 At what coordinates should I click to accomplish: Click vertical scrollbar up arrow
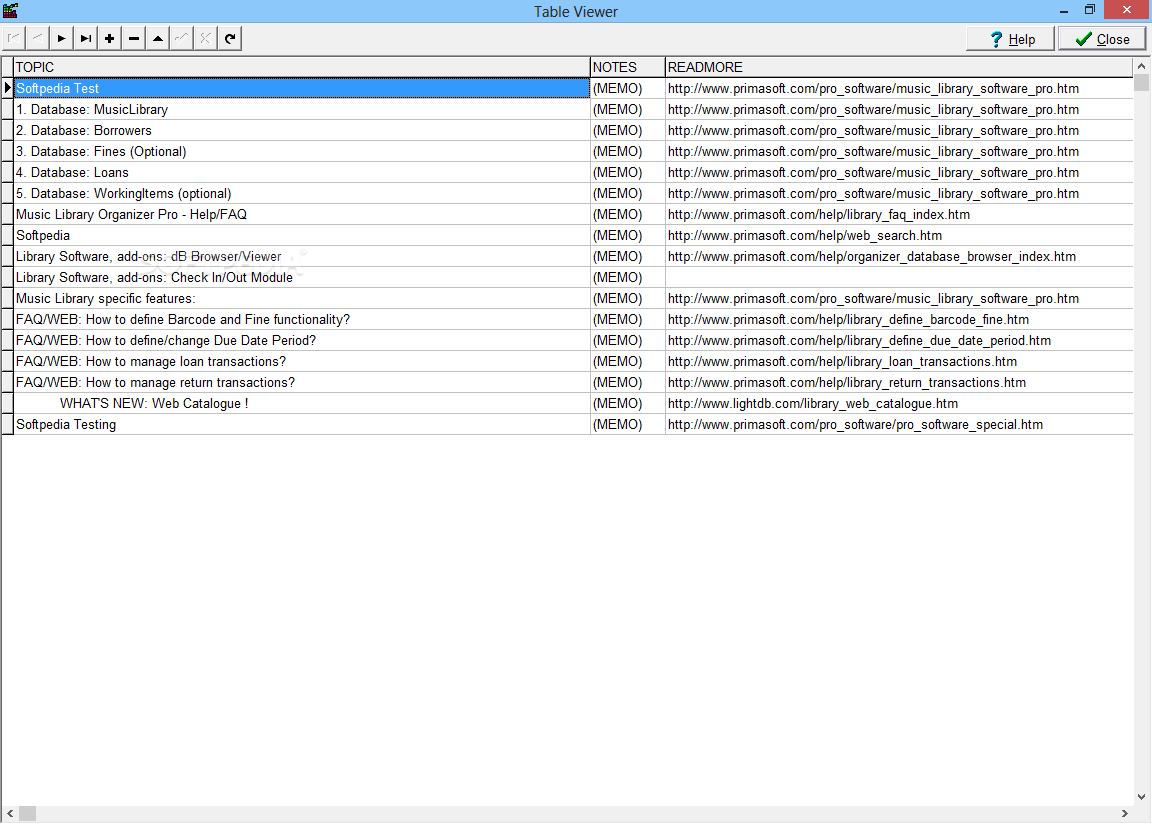coord(1141,65)
